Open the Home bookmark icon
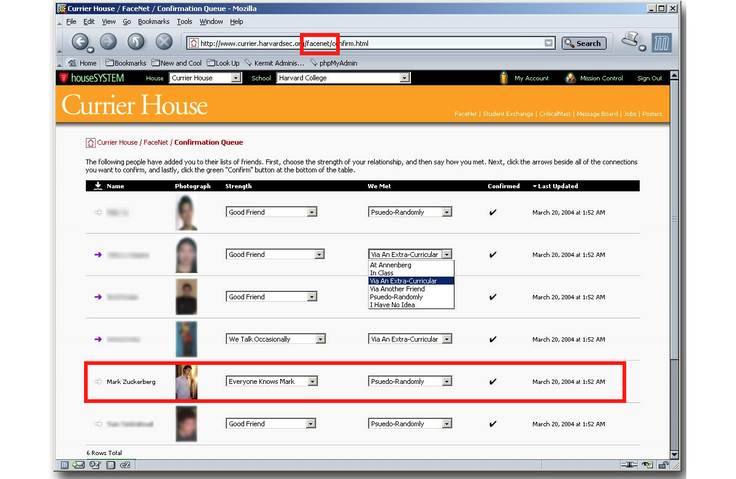This screenshot has height=479, width=736. click(72, 63)
